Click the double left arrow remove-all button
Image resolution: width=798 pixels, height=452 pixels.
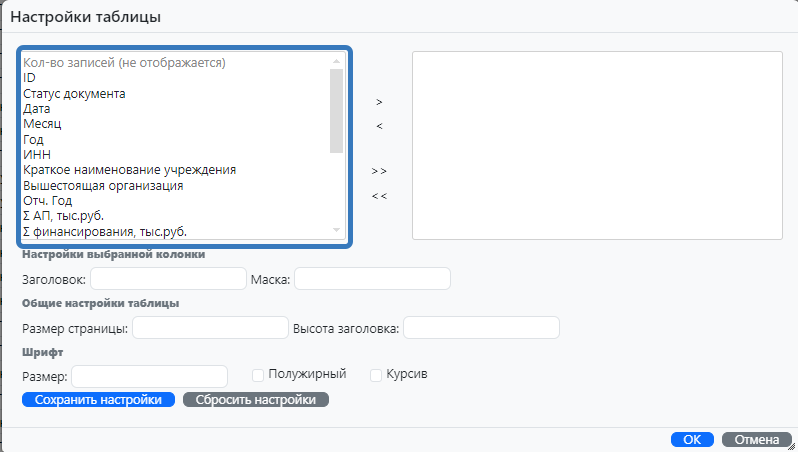coord(379,195)
